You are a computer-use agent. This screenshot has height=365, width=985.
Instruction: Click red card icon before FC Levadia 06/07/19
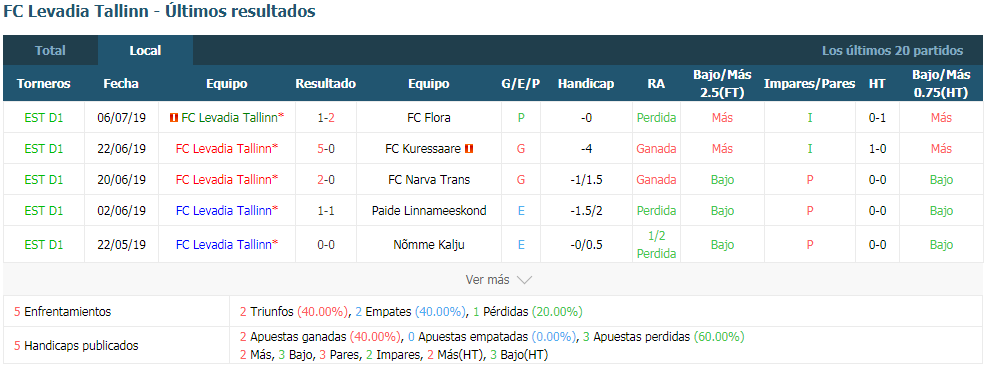pyautogui.click(x=174, y=117)
